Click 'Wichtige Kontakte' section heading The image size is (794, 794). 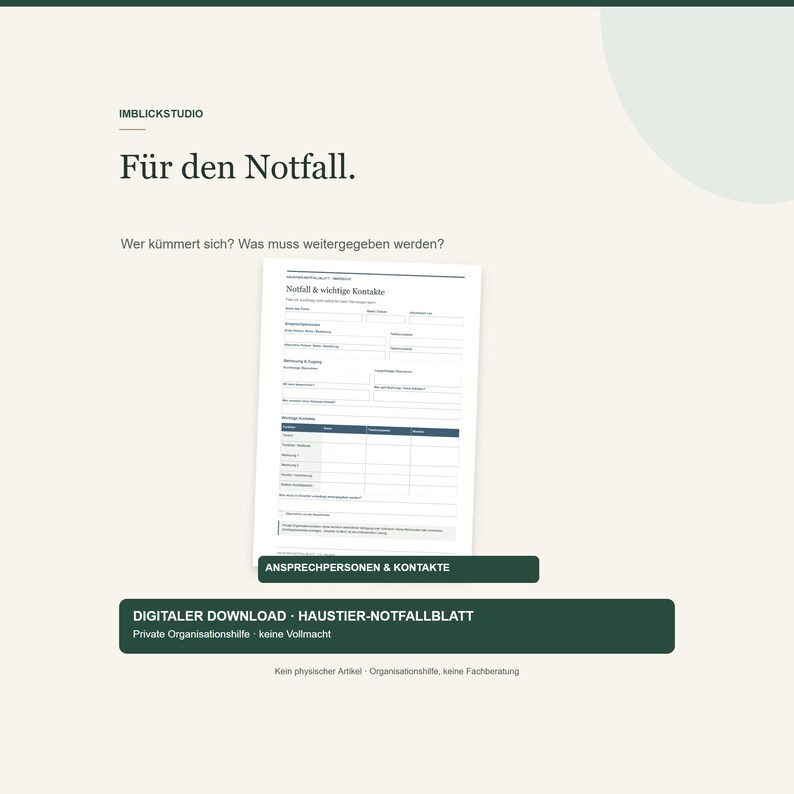[x=298, y=418]
